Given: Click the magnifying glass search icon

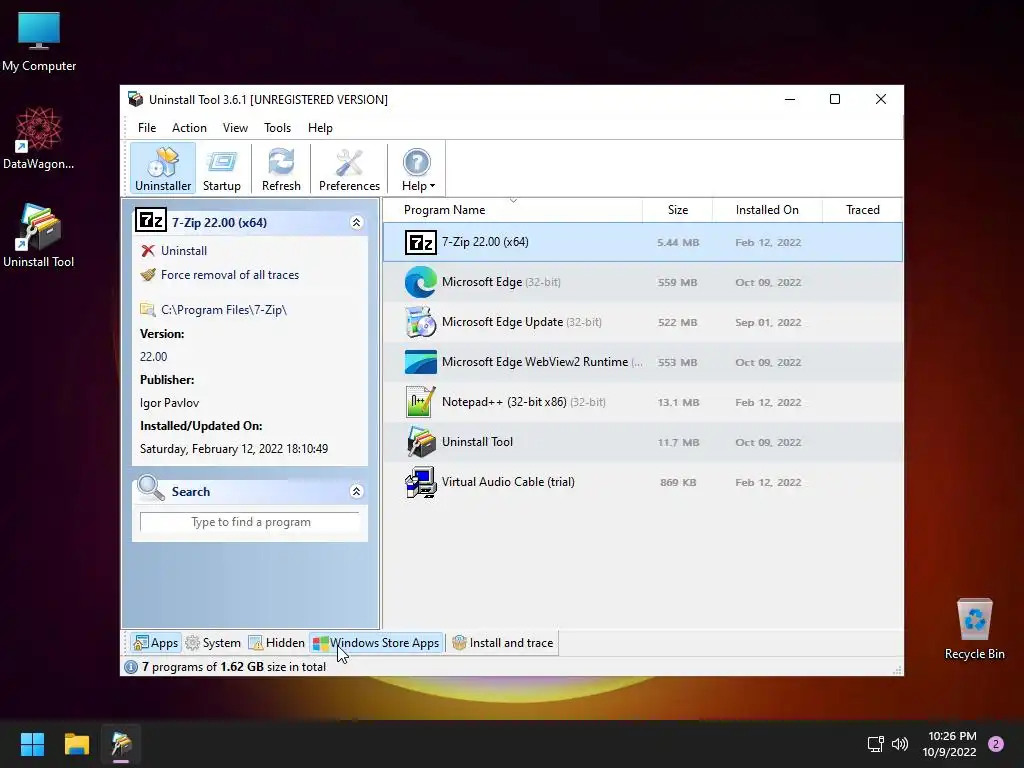Looking at the screenshot, I should (151, 488).
